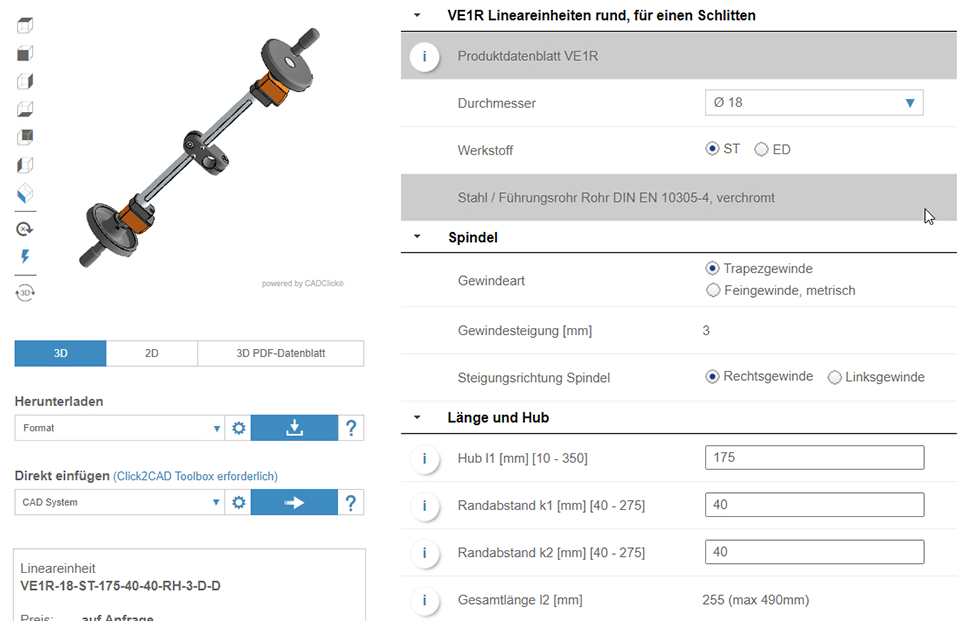Choose Feingewinde, metrisch thread type
Screen dimensions: 974x621
point(713,290)
